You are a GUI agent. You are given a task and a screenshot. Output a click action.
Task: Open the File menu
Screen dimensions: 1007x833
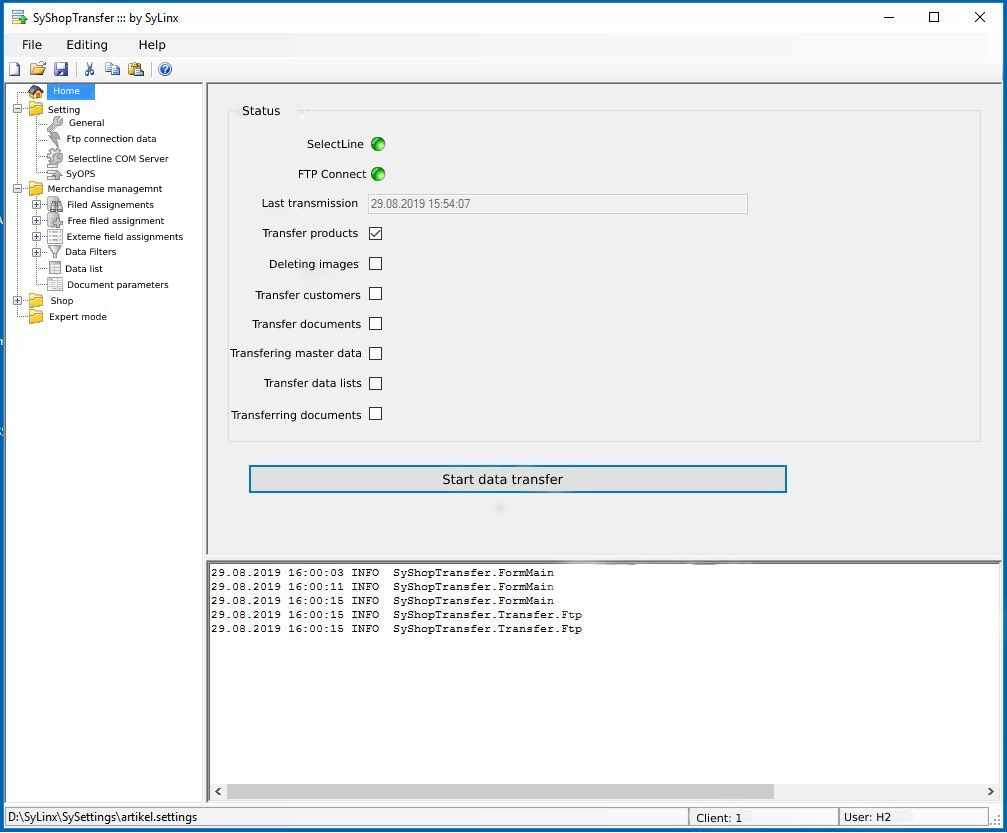[x=31, y=45]
